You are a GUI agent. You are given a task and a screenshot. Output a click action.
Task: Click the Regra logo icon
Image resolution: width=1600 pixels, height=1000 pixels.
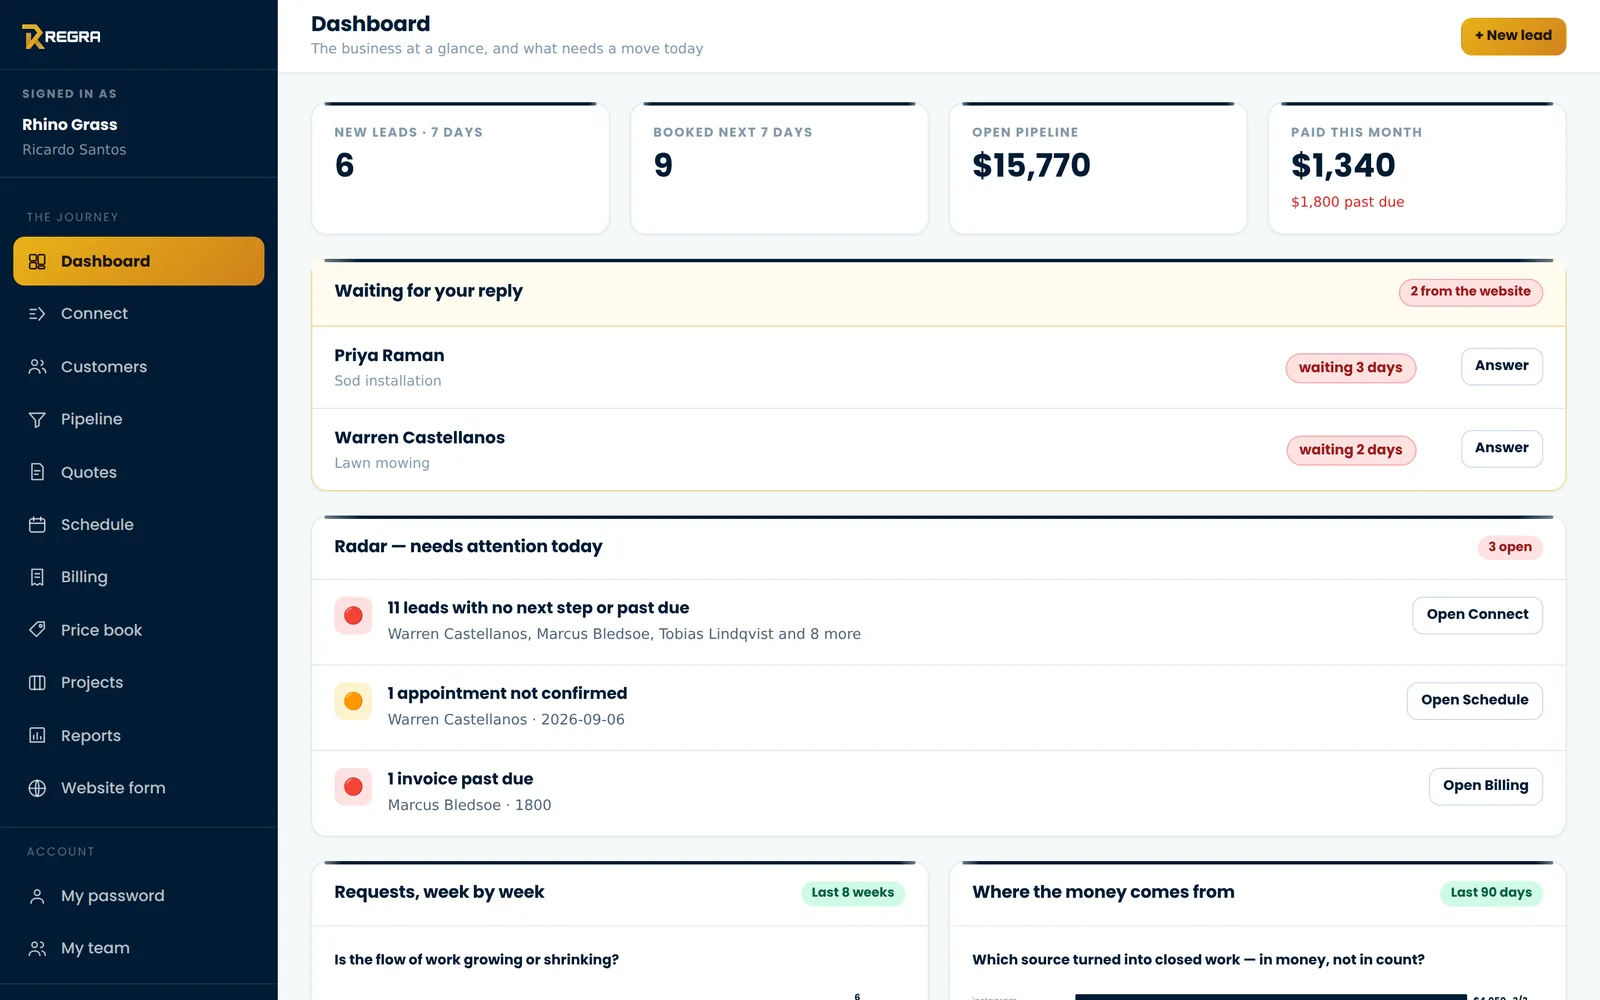[x=33, y=37]
